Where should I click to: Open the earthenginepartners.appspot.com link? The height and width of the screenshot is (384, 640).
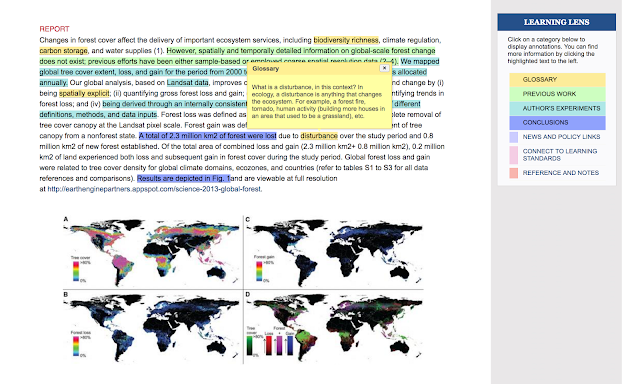pos(155,189)
